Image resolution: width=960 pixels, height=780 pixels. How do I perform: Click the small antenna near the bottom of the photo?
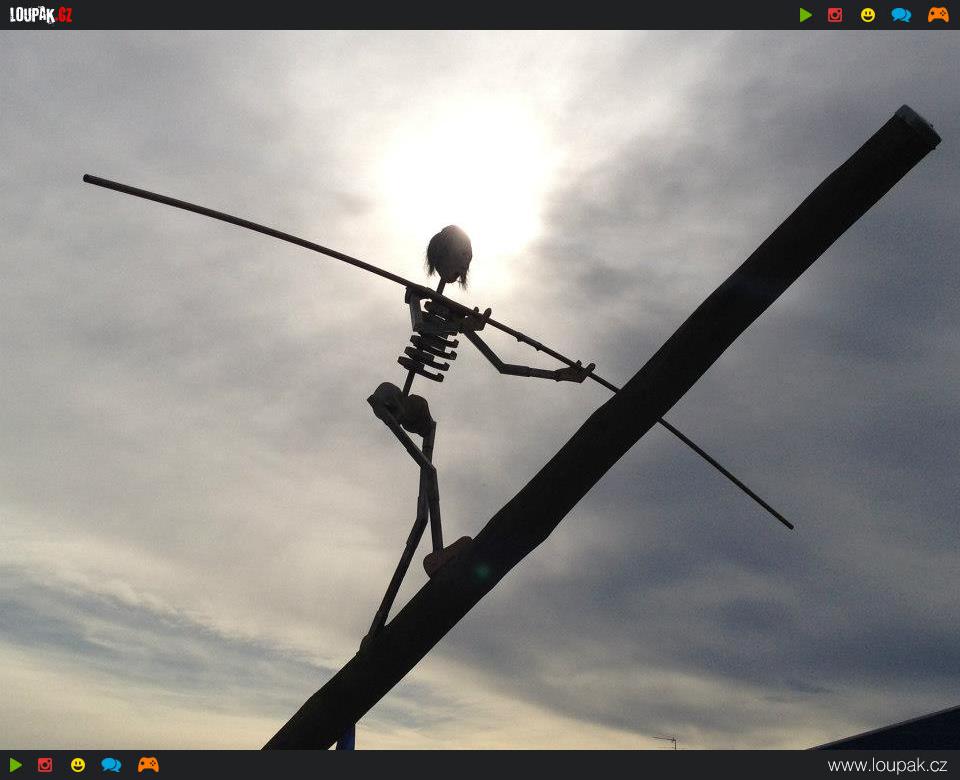coord(666,742)
